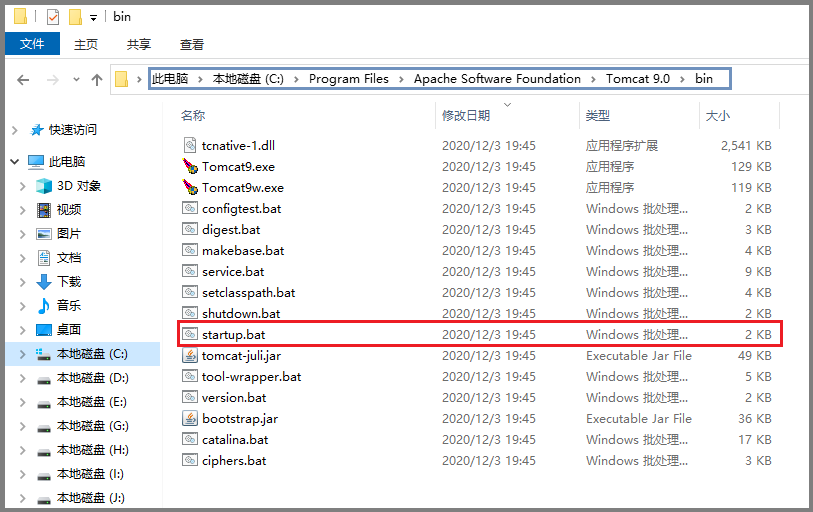Expand the 快速访问 tree node

pos(15,130)
